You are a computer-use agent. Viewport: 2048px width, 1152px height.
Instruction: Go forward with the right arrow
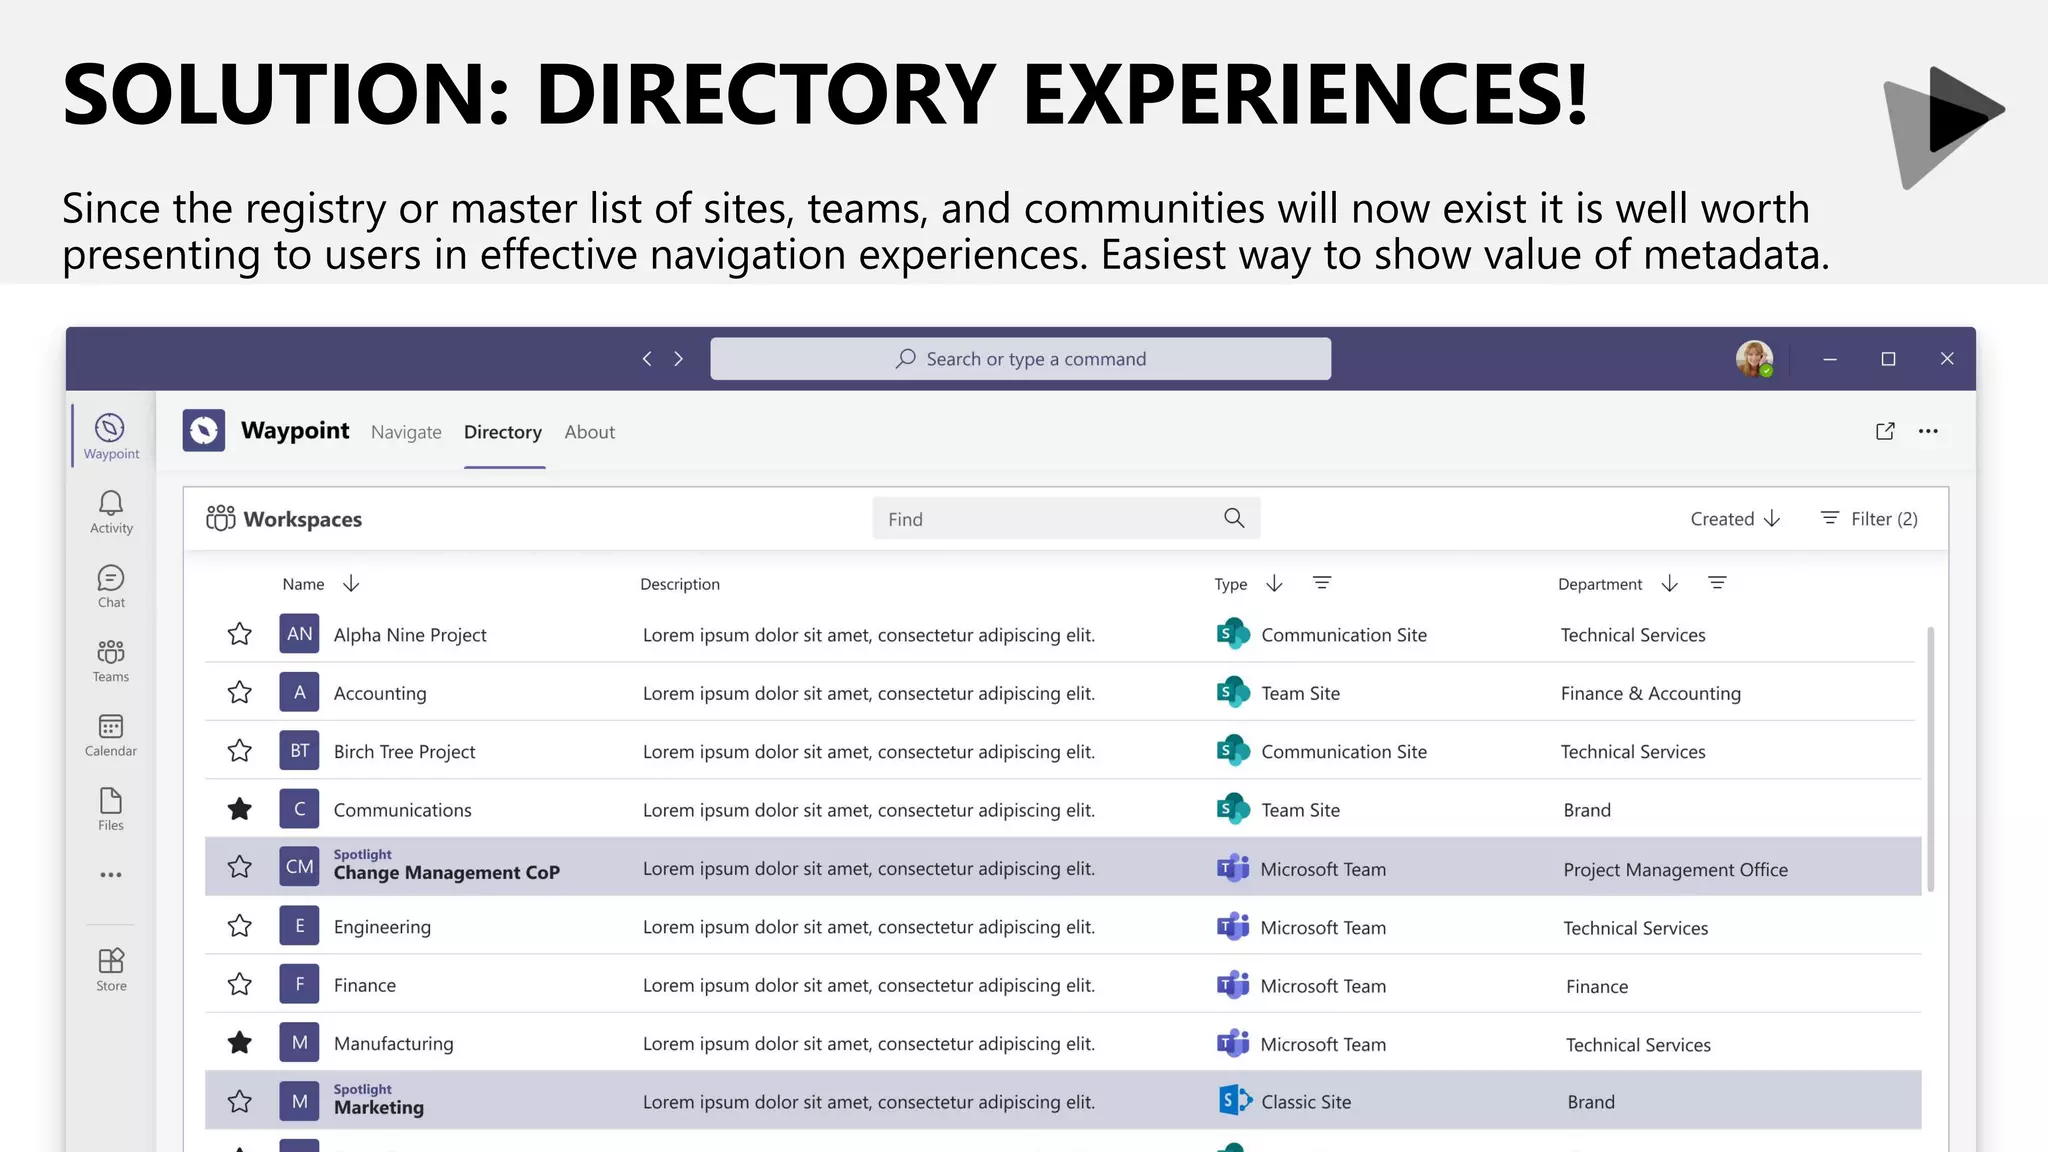pyautogui.click(x=679, y=358)
